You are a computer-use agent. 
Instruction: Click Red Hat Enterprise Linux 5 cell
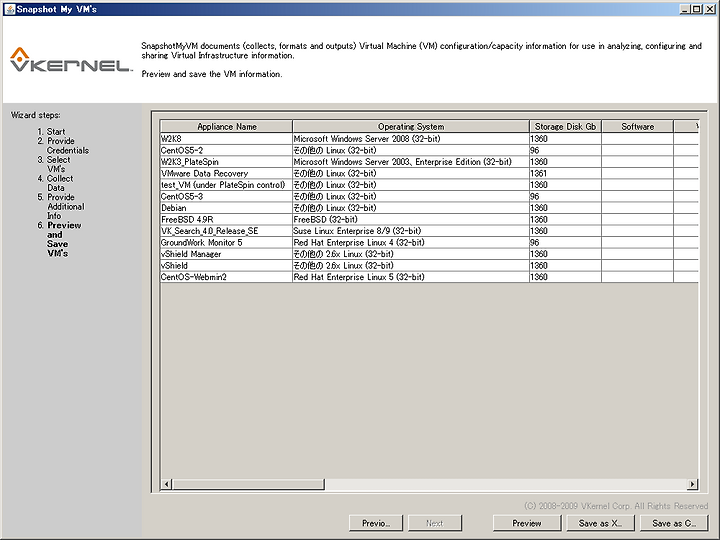[411, 277]
